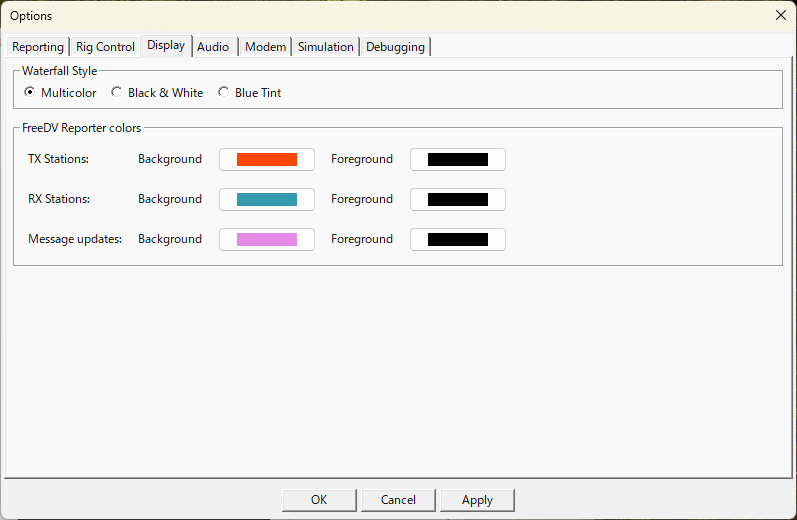The image size is (797, 520).
Task: Confirm settings with the OK button
Action: click(x=319, y=500)
